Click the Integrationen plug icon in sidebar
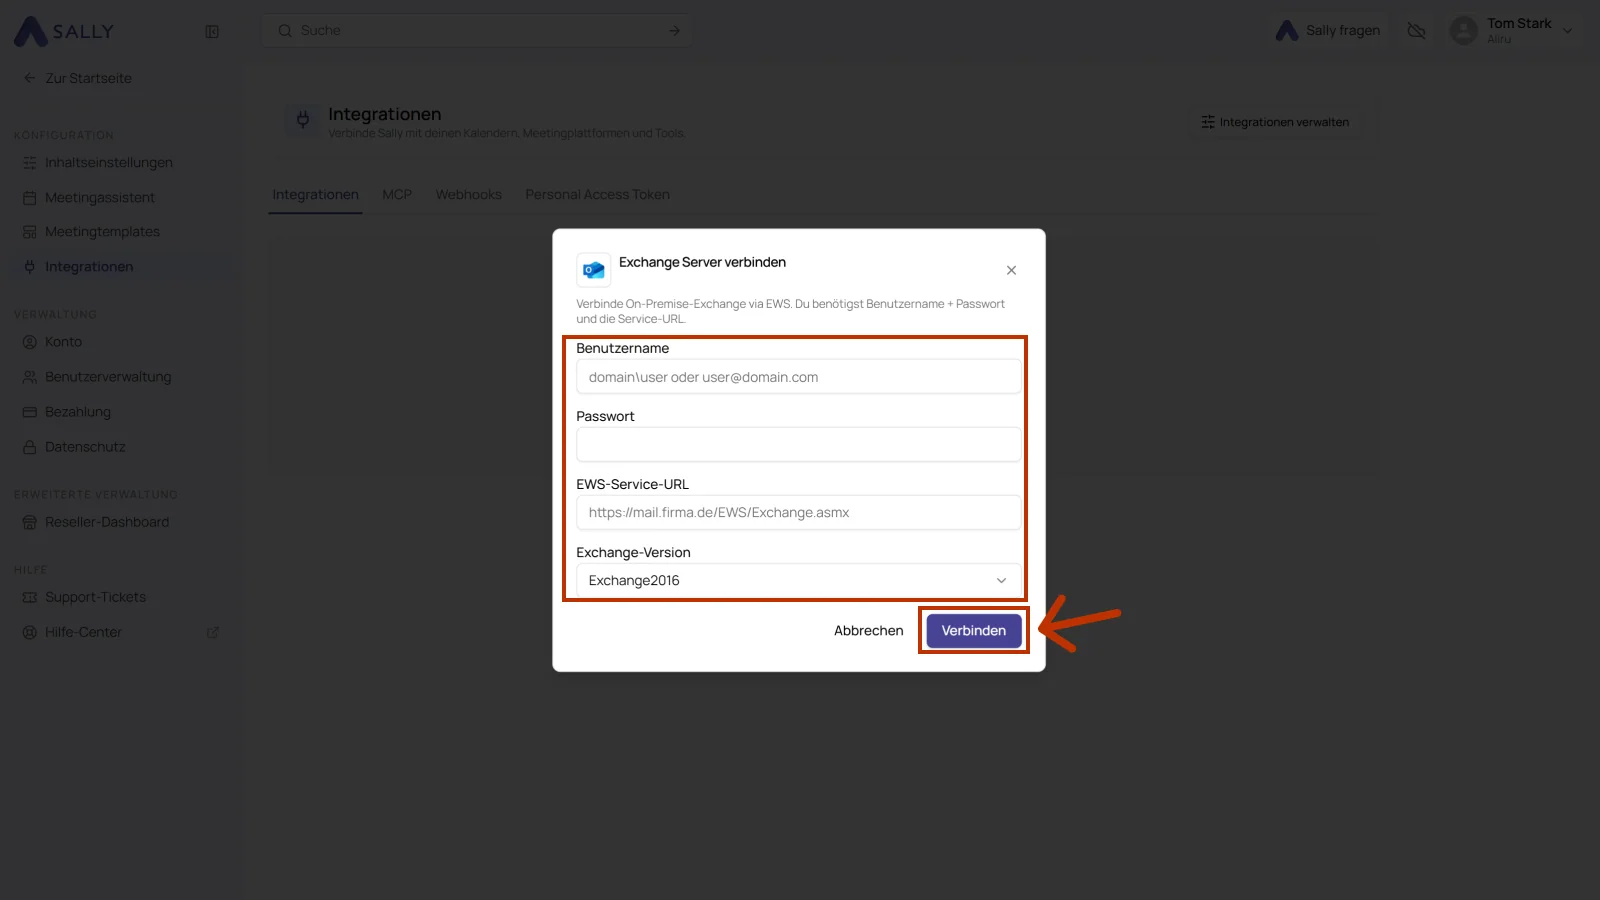Screen dimensions: 1600x900 pyautogui.click(x=29, y=267)
